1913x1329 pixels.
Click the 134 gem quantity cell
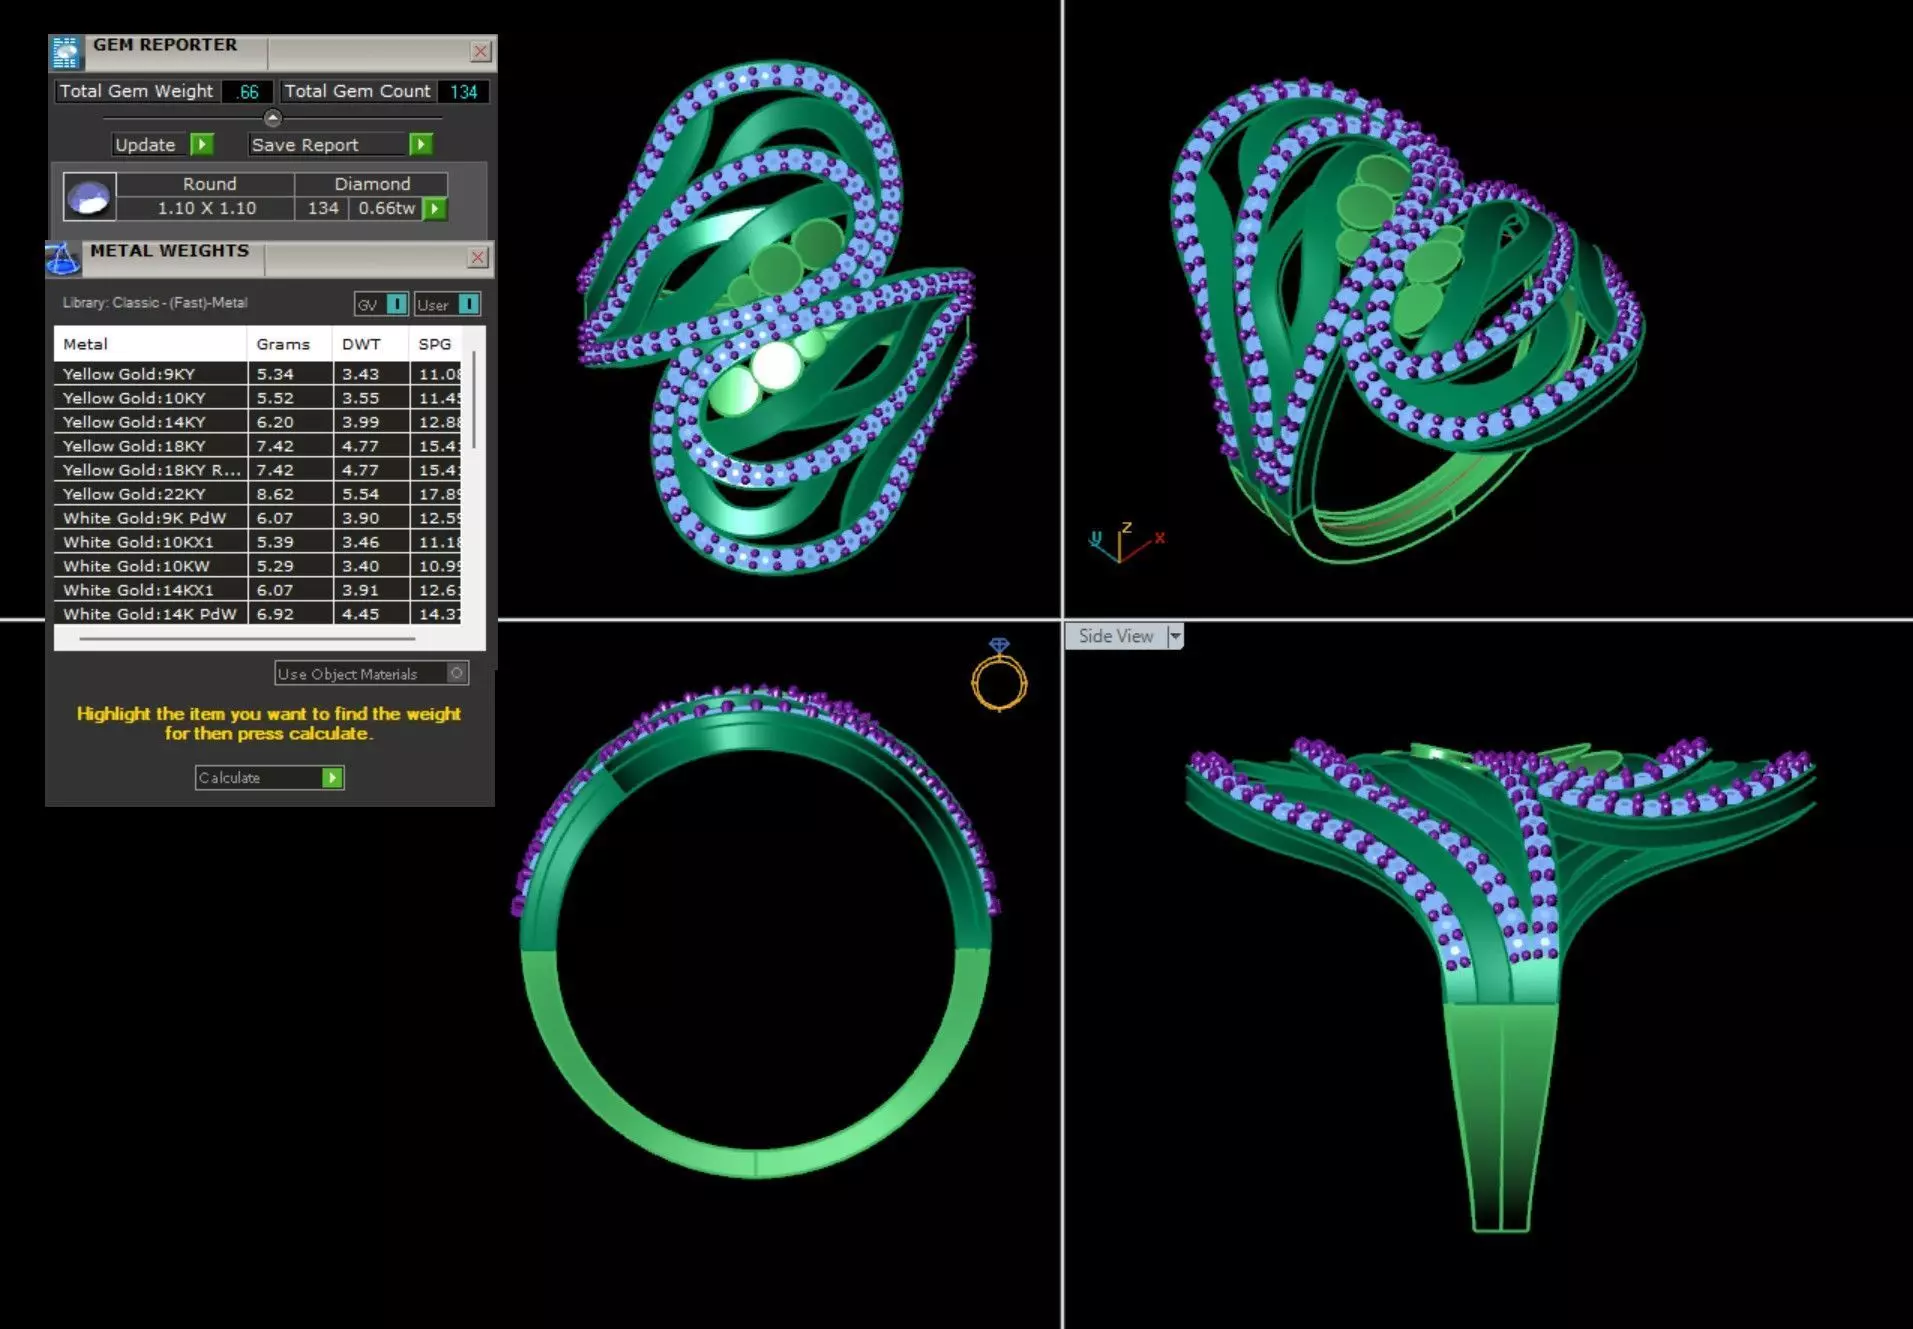(x=322, y=208)
